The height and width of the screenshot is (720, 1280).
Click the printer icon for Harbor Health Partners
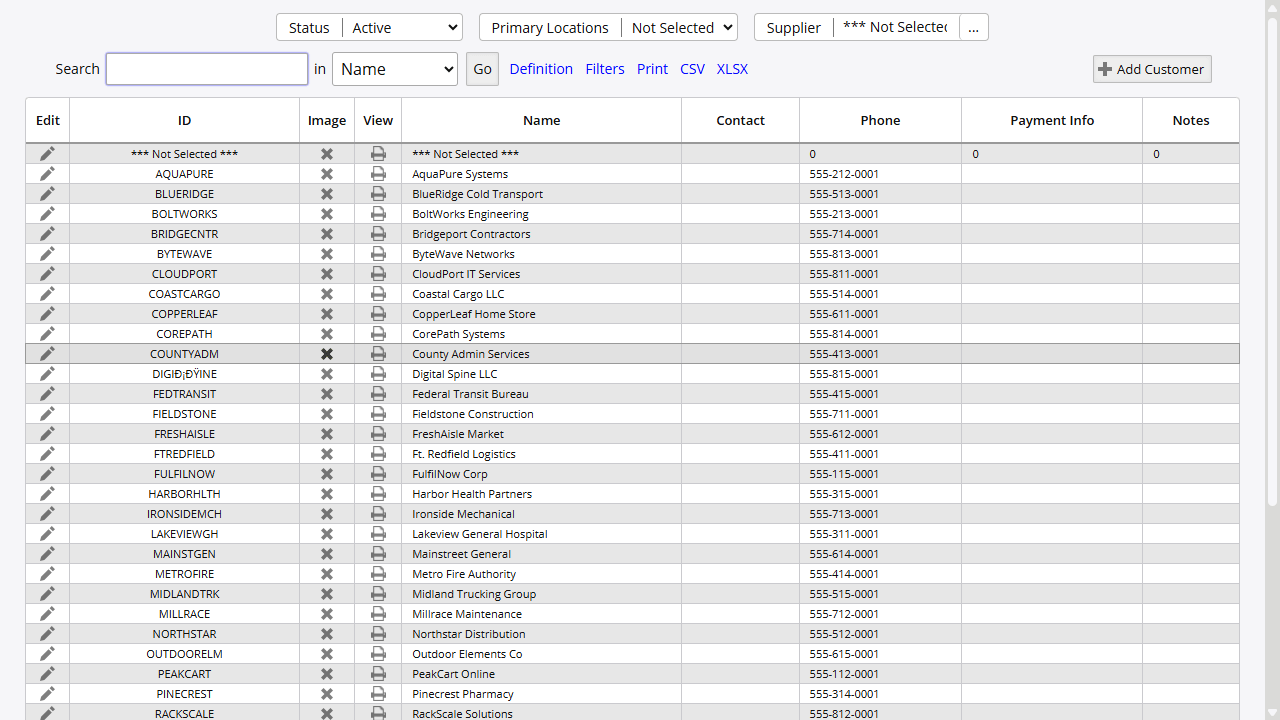(378, 494)
